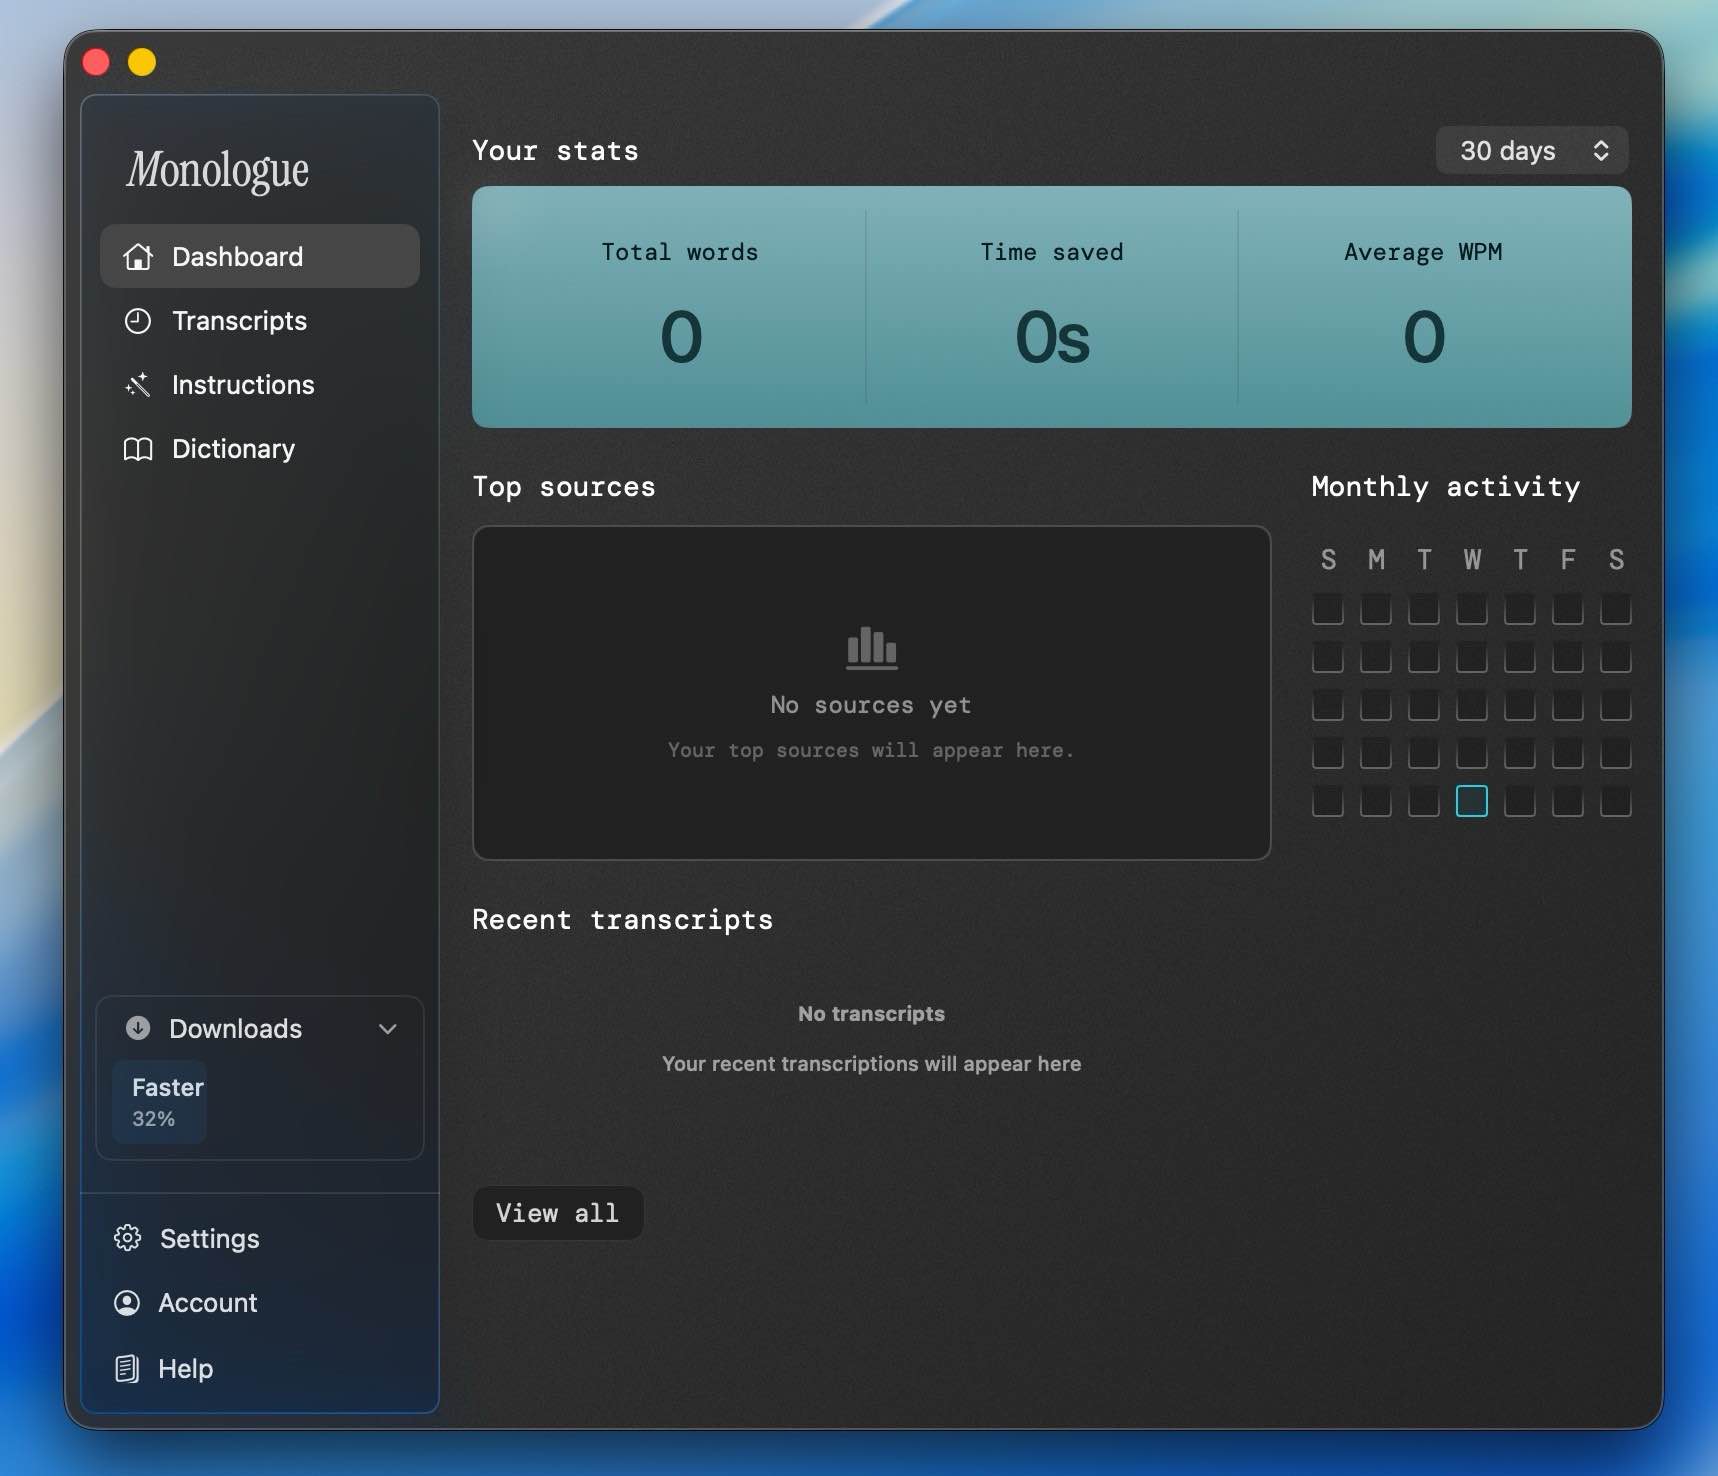
Task: Click the Account person icon
Action: (127, 1303)
